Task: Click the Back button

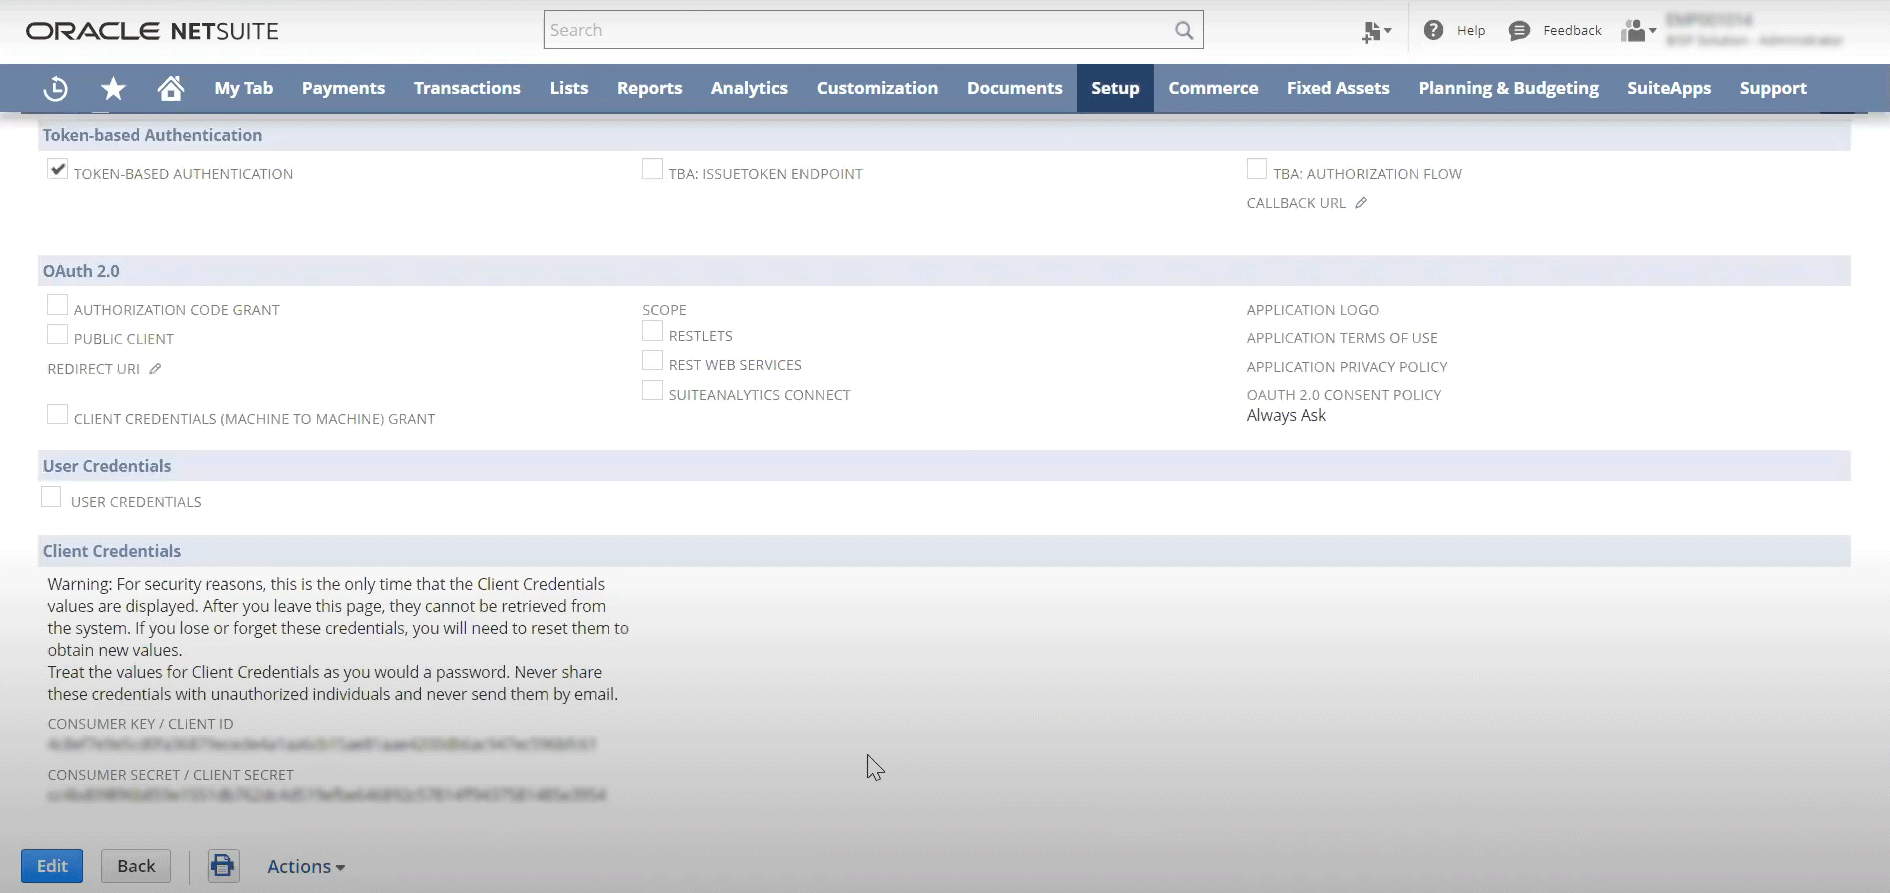Action: point(136,866)
